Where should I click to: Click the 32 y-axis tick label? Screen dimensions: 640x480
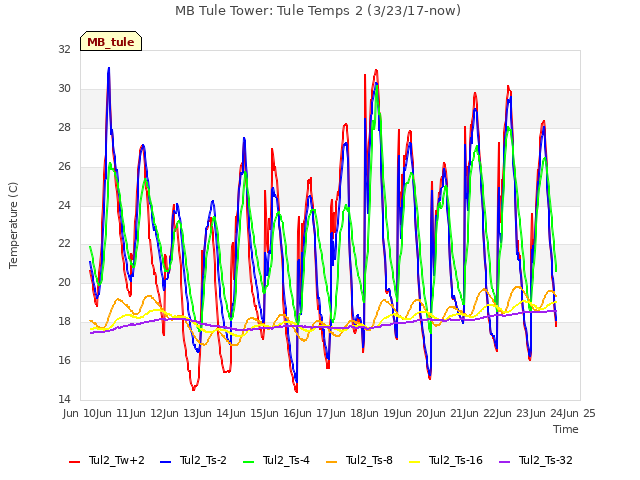coord(64,49)
